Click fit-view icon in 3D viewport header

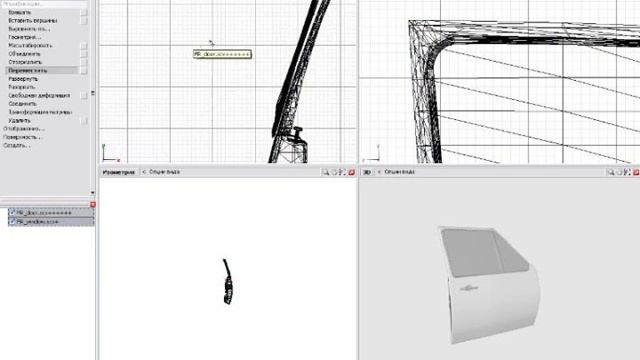[x=627, y=172]
